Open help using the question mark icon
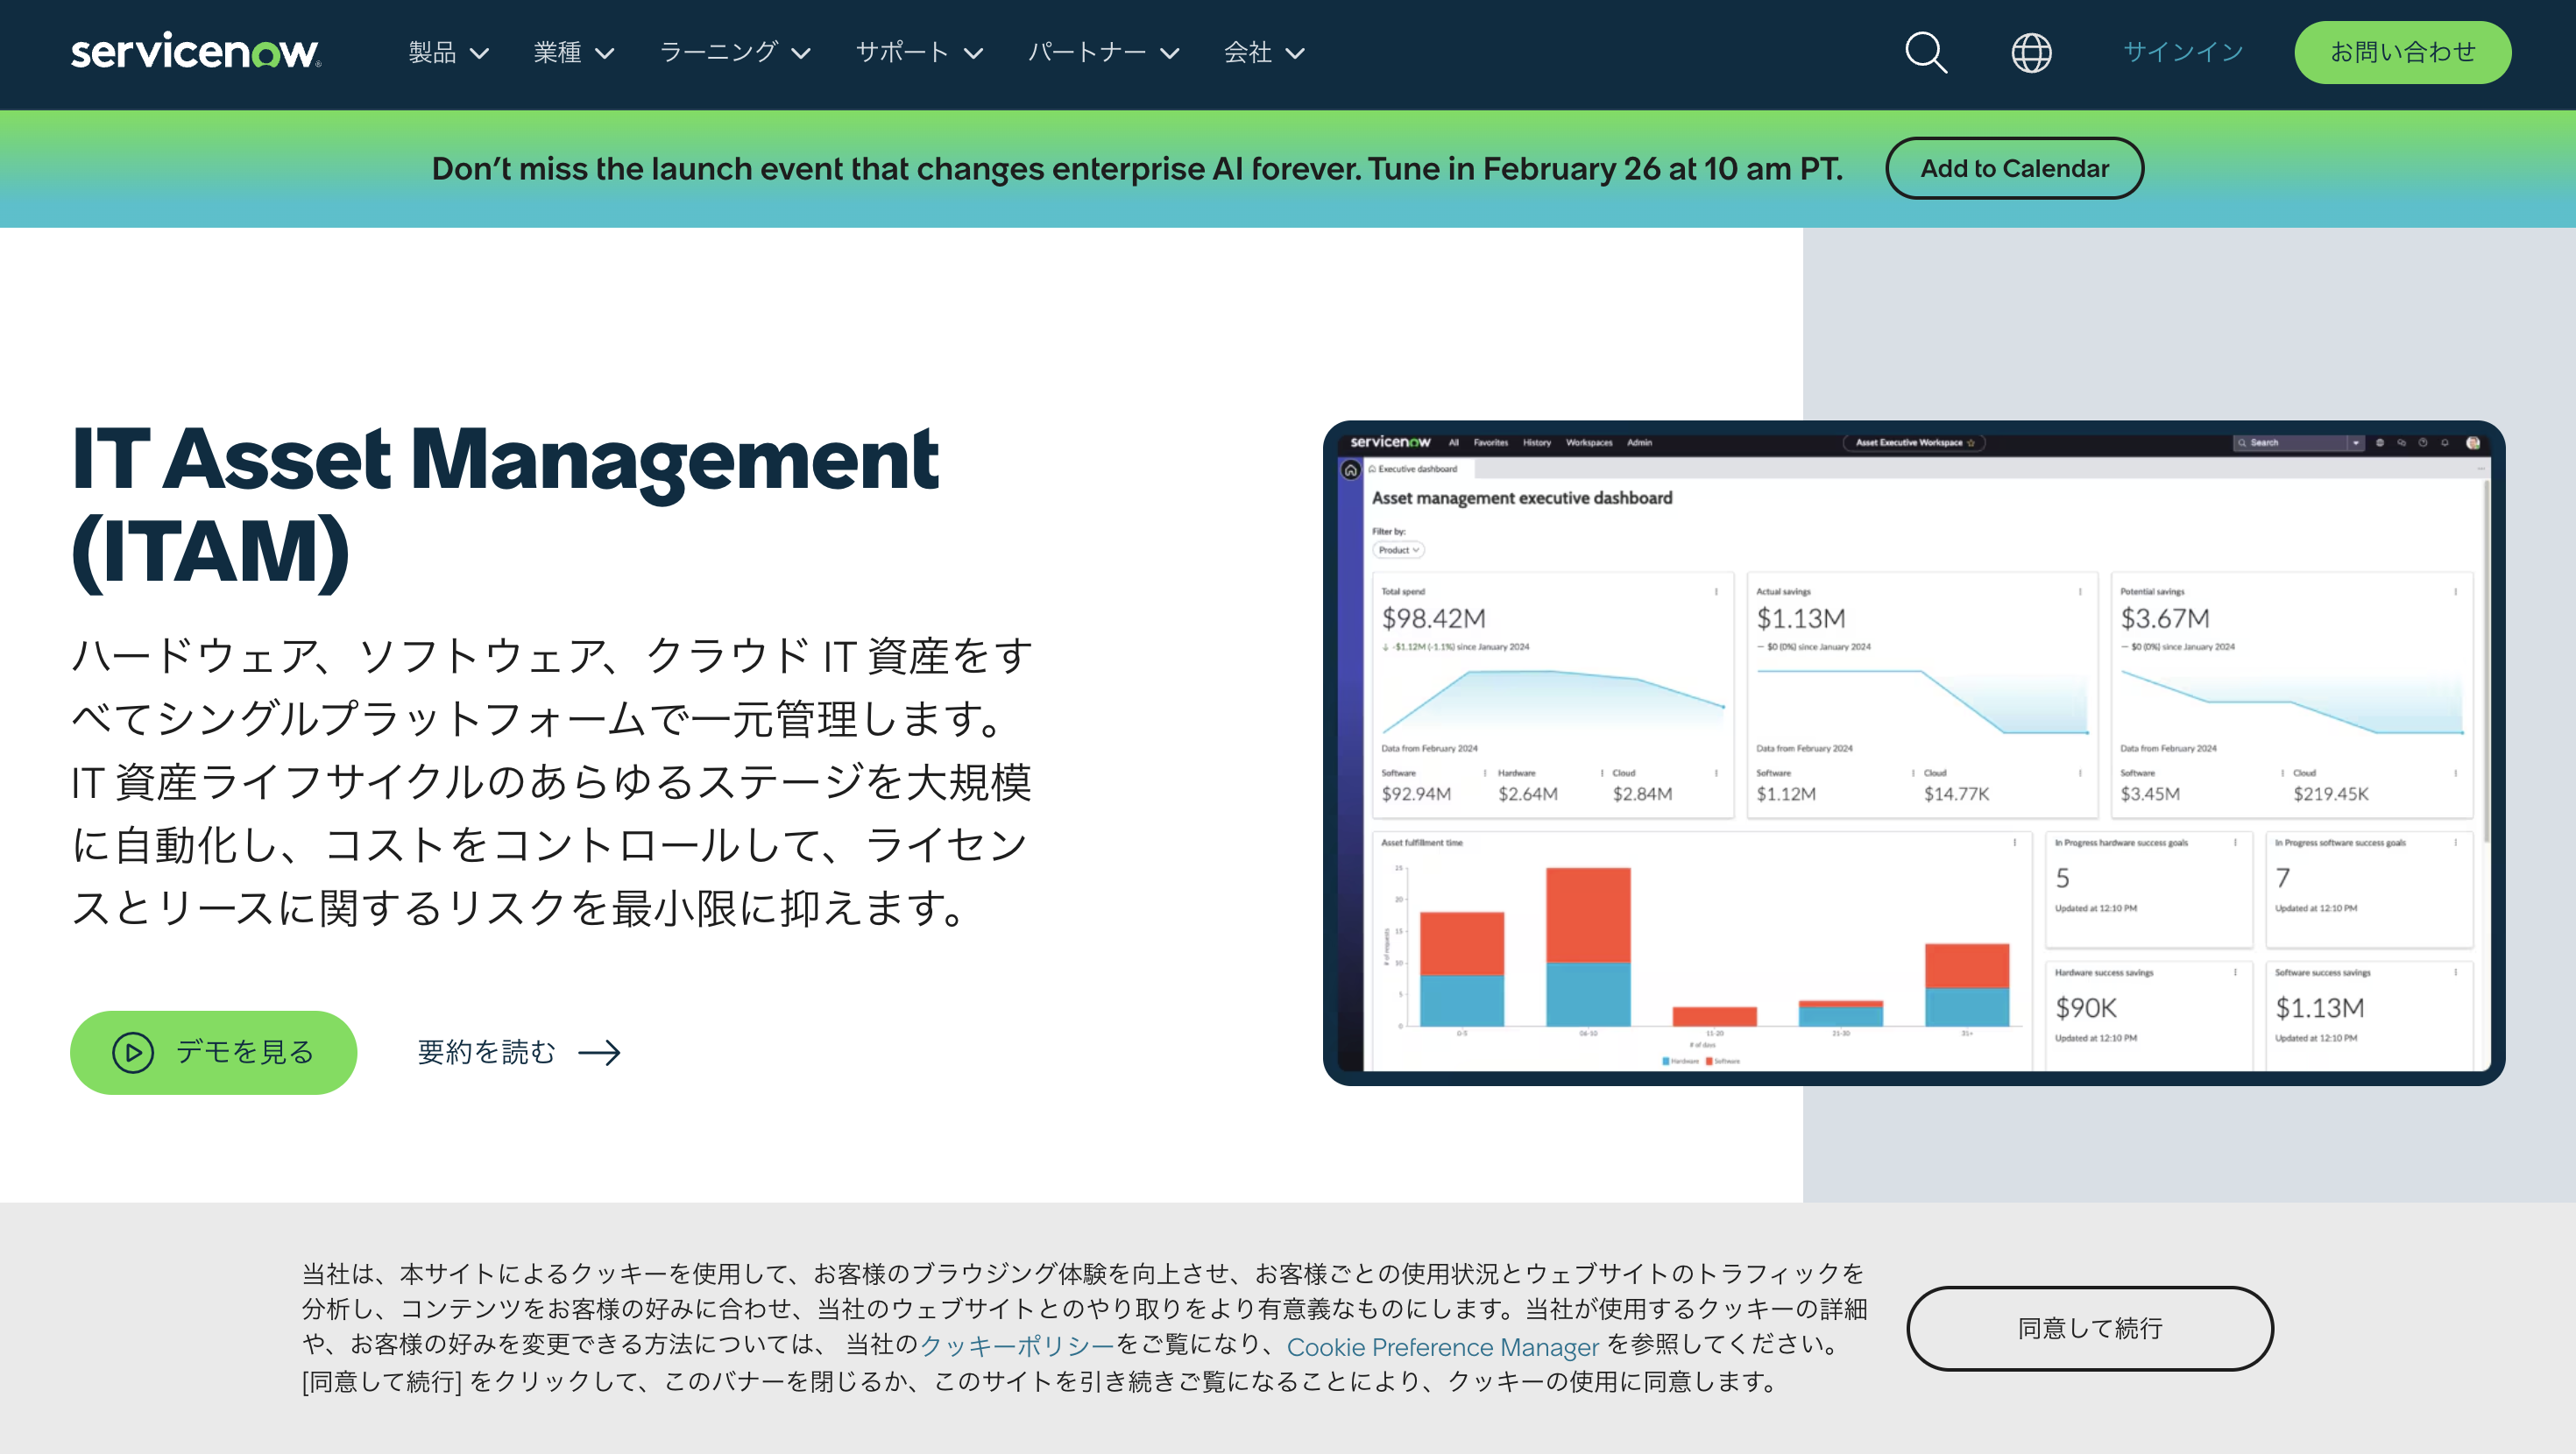 (2424, 443)
